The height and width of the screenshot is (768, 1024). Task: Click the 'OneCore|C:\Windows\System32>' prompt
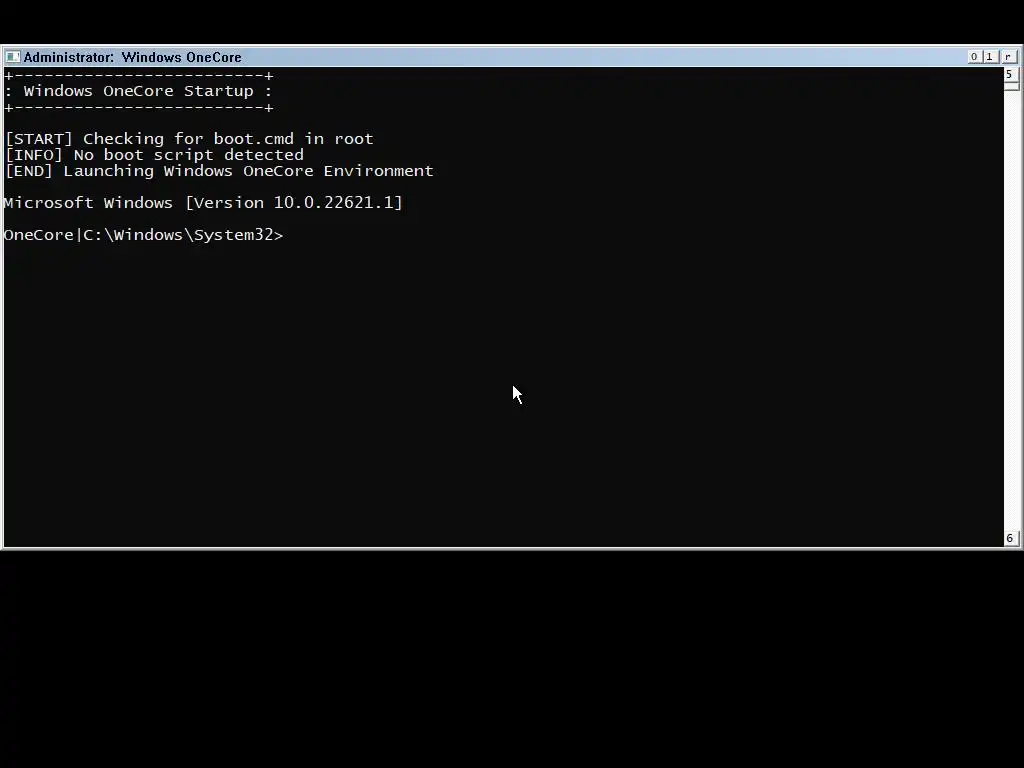pyautogui.click(x=144, y=235)
